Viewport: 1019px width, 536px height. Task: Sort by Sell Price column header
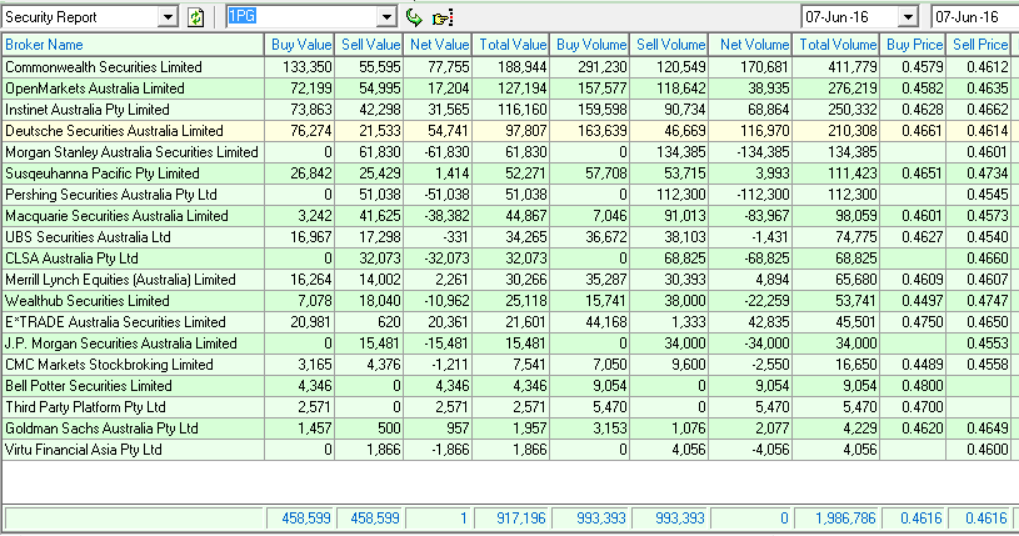point(979,45)
